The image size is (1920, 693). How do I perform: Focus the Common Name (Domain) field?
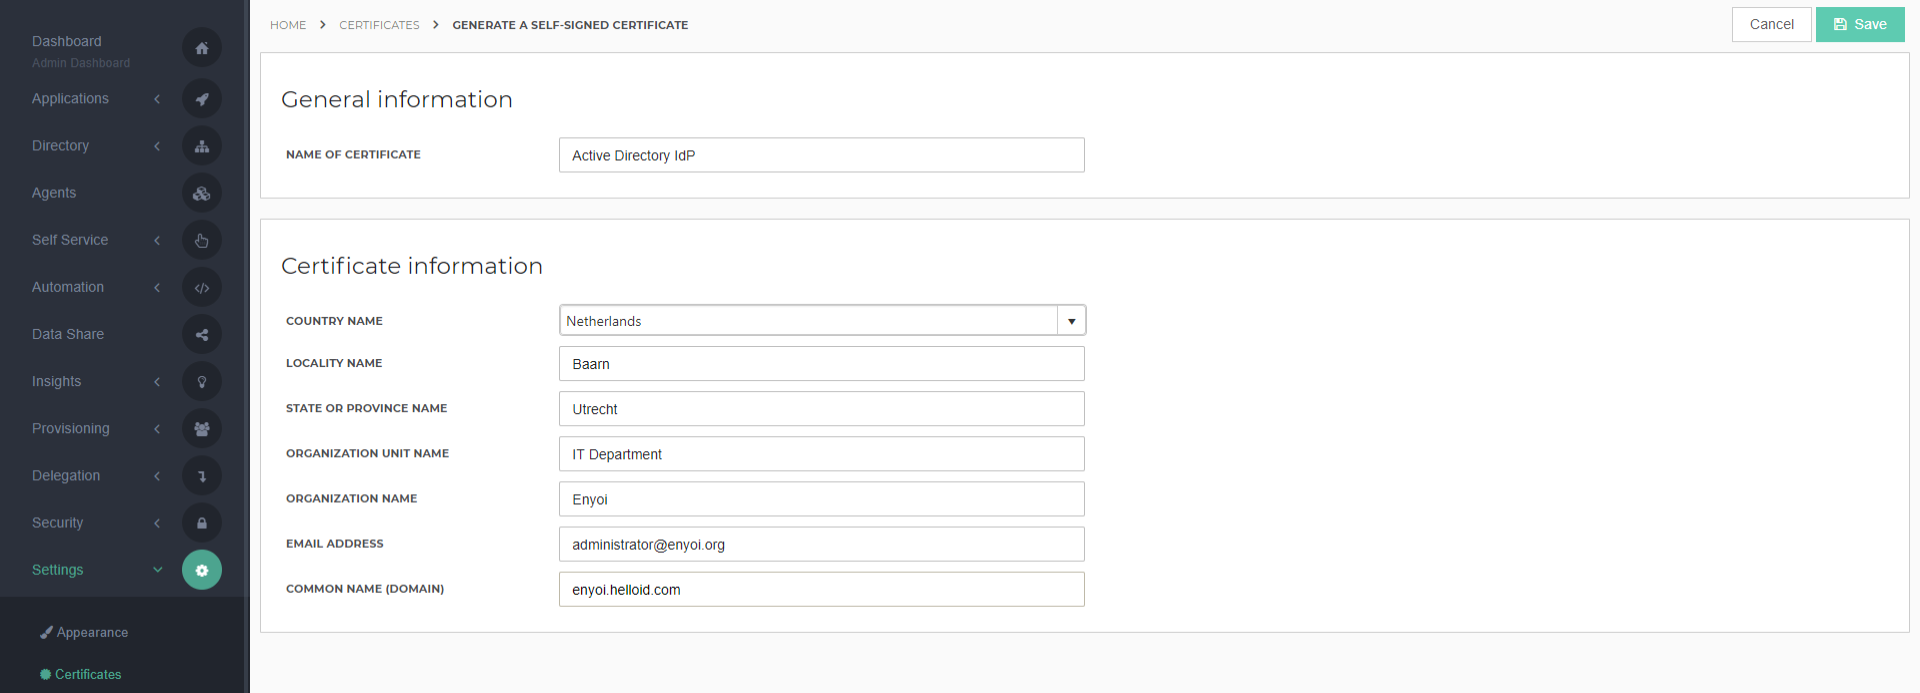point(821,589)
